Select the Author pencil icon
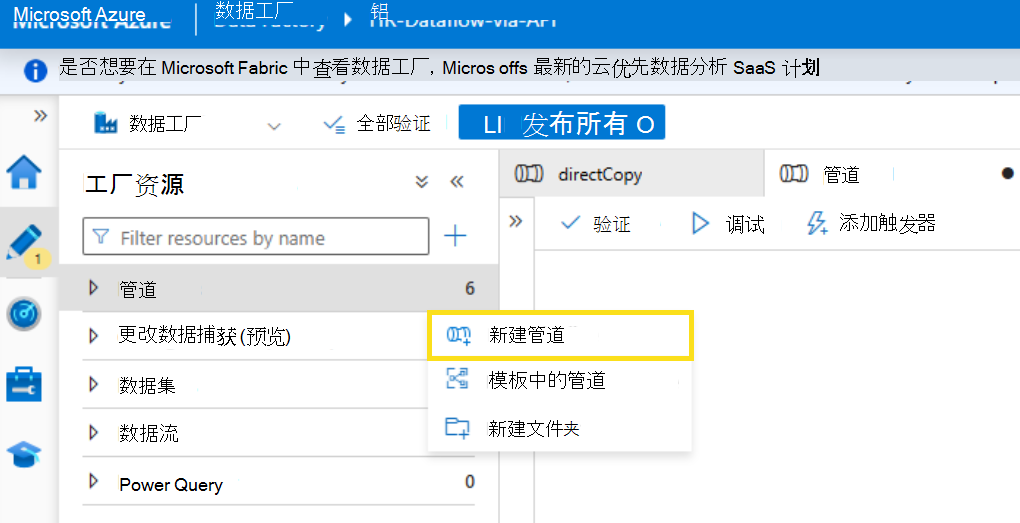Image resolution: width=1020 pixels, height=523 pixels. pyautogui.click(x=25, y=243)
